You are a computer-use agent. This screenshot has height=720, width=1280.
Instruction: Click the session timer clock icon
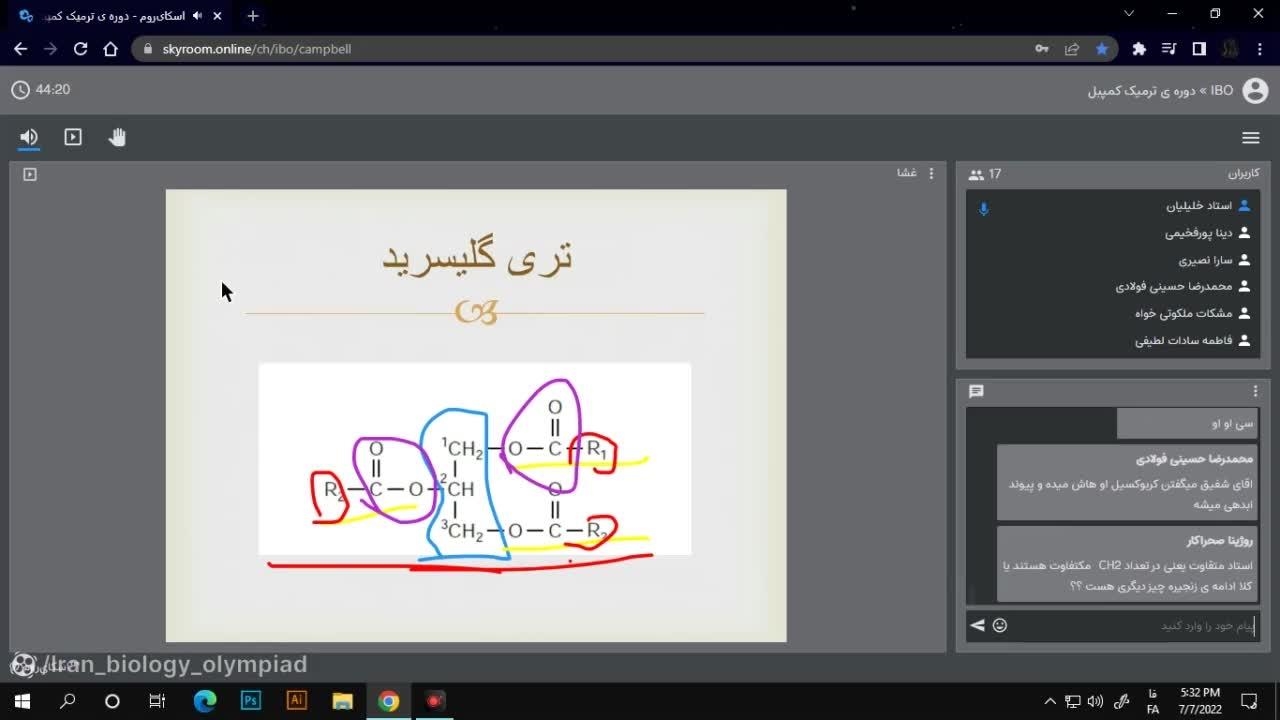click(x=20, y=90)
